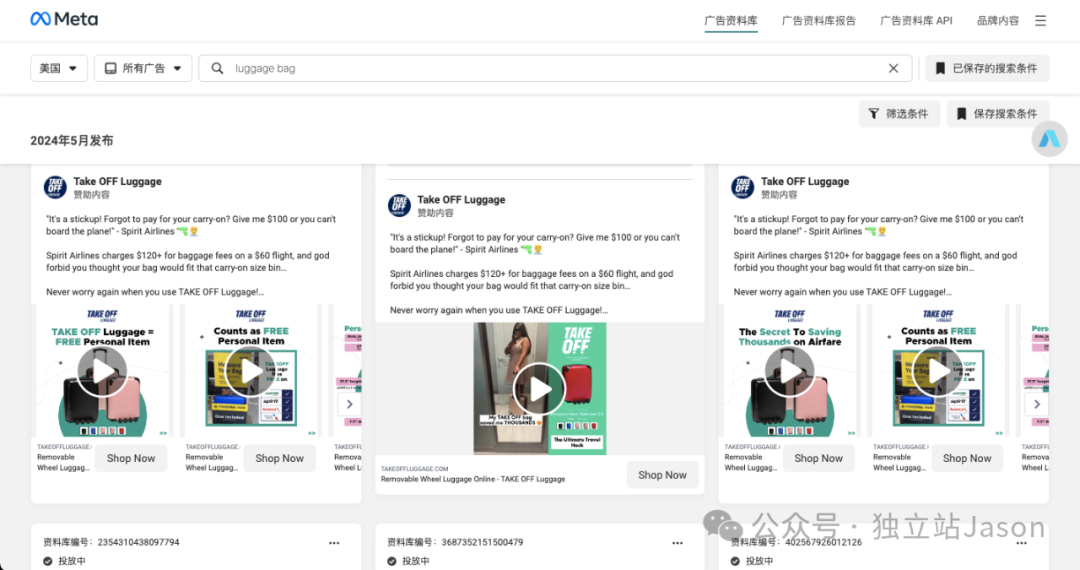Click 赞助内容 label in middle card

pyautogui.click(x=435, y=213)
